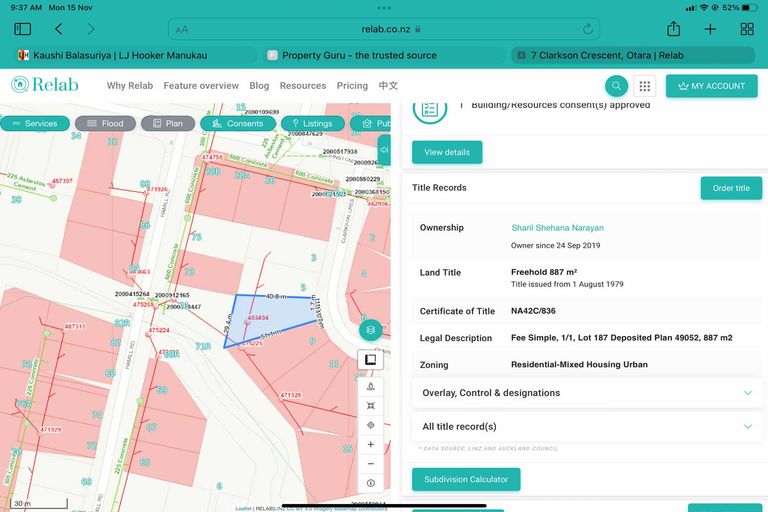Click the map zoom out minus
Image resolution: width=768 pixels, height=512 pixels.
point(371,463)
